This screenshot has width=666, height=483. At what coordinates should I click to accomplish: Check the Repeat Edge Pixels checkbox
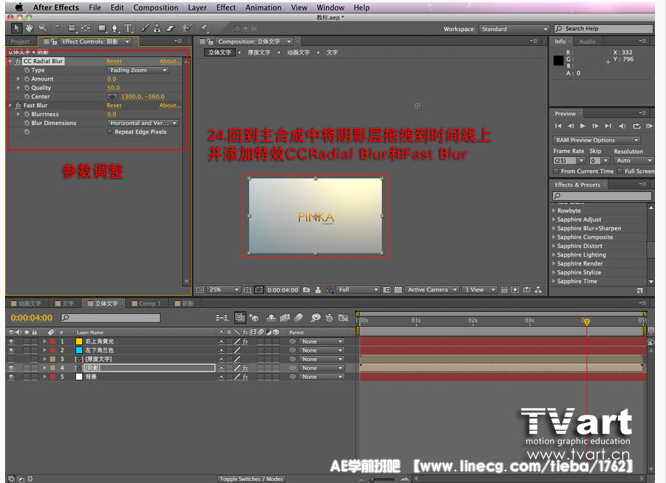pyautogui.click(x=110, y=132)
